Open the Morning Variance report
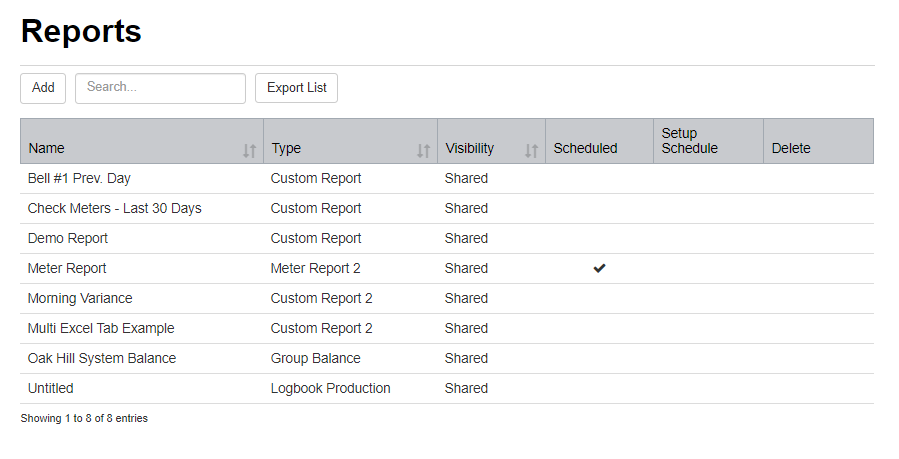 (x=80, y=298)
